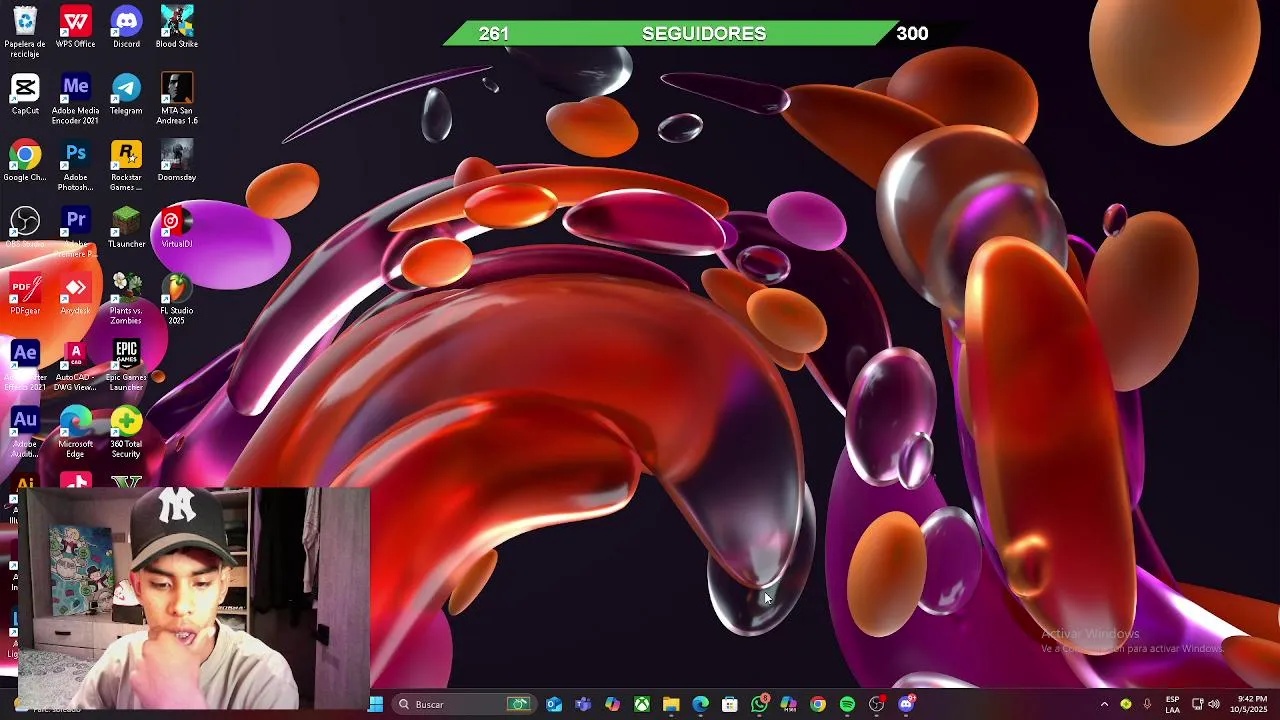Select the MTA San Andreas 1.6 icon

(177, 99)
